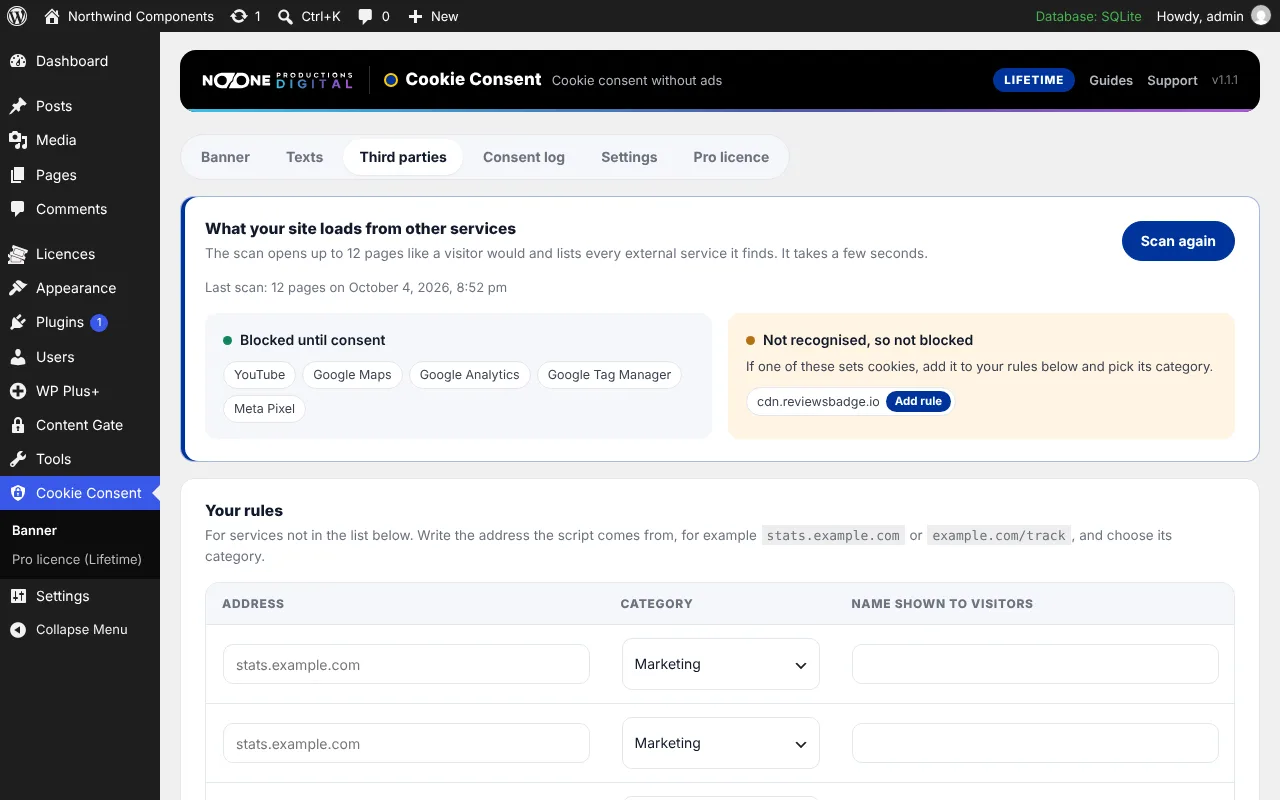Click the Google Tag Manager service chip
Screen dimensions: 1280x800
coord(609,375)
